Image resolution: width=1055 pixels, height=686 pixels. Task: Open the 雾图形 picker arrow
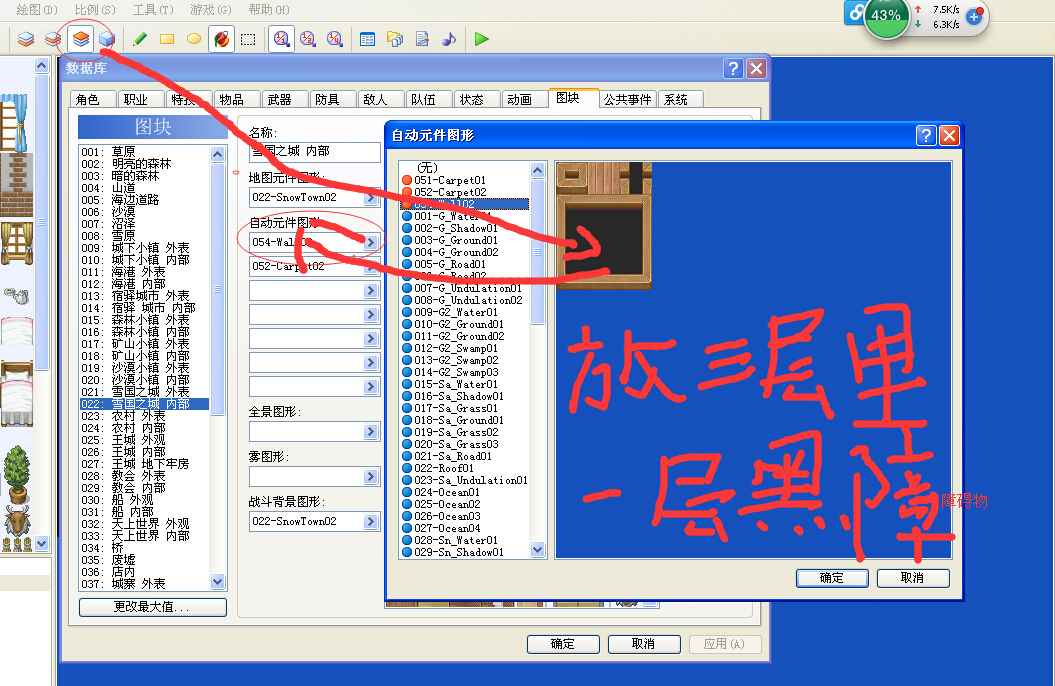pyautogui.click(x=371, y=476)
